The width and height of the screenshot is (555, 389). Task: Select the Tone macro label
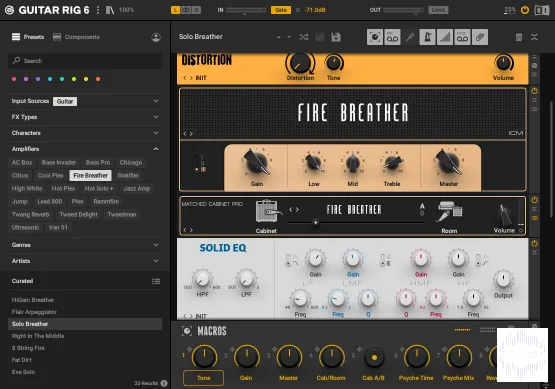[x=204, y=378]
